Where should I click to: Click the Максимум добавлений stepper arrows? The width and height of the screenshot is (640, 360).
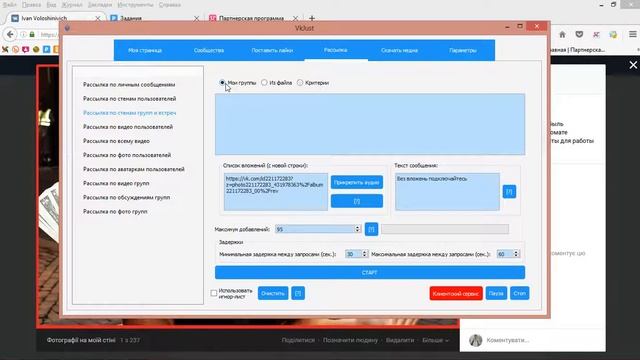tap(358, 229)
